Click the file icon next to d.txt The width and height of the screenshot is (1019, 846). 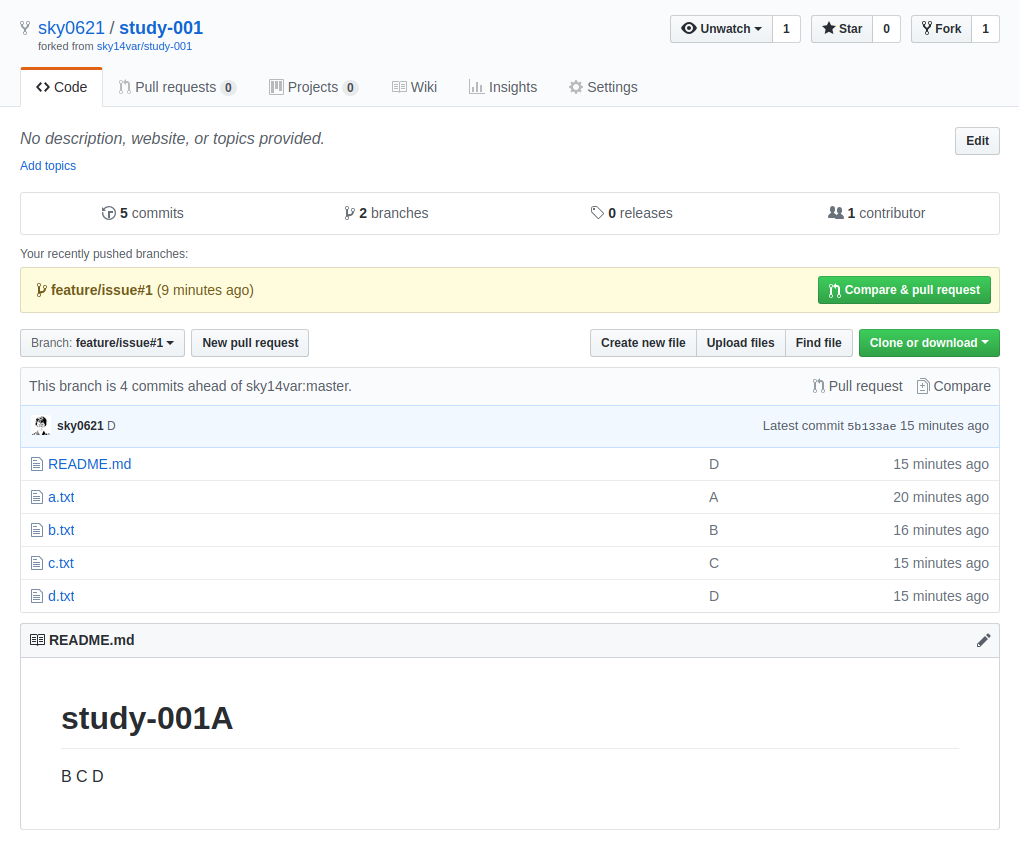(x=37, y=596)
